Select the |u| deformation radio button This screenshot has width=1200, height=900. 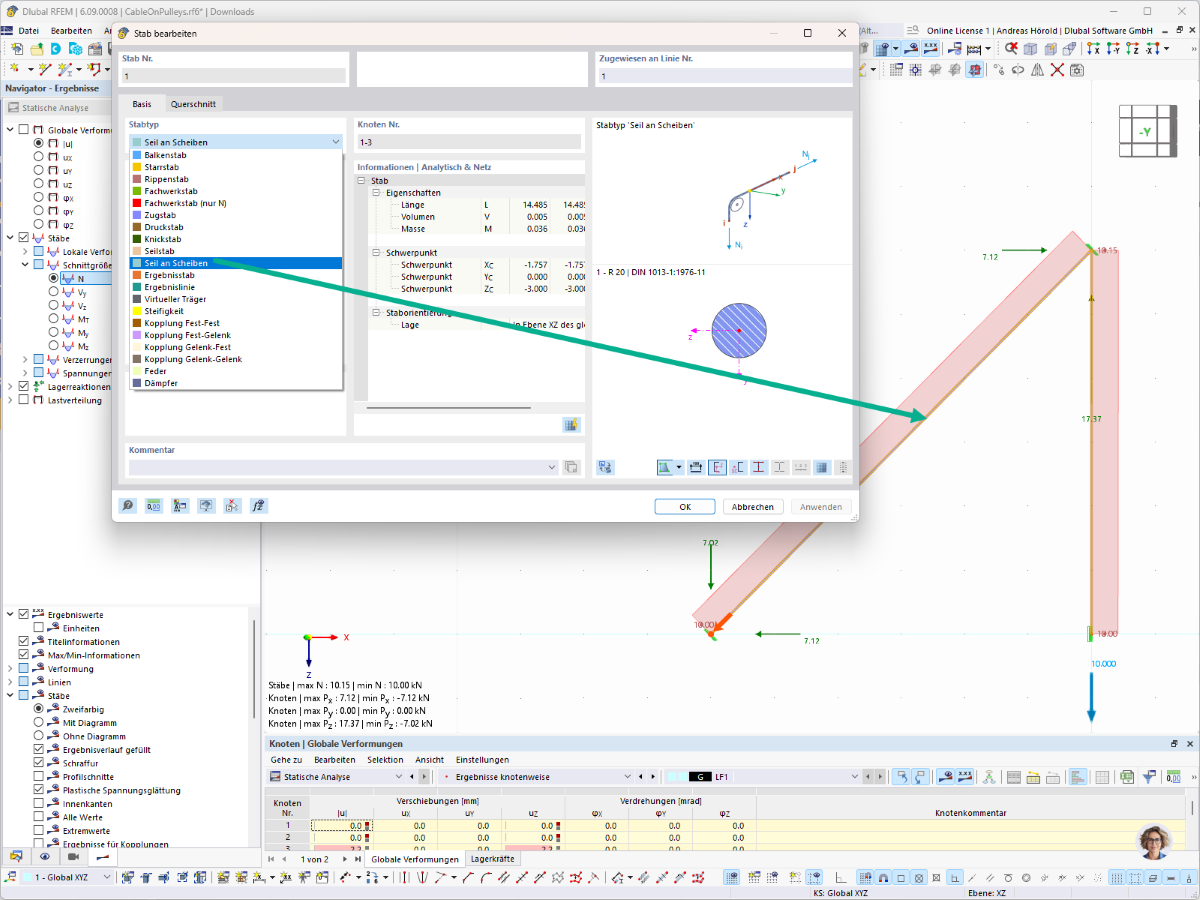39,144
